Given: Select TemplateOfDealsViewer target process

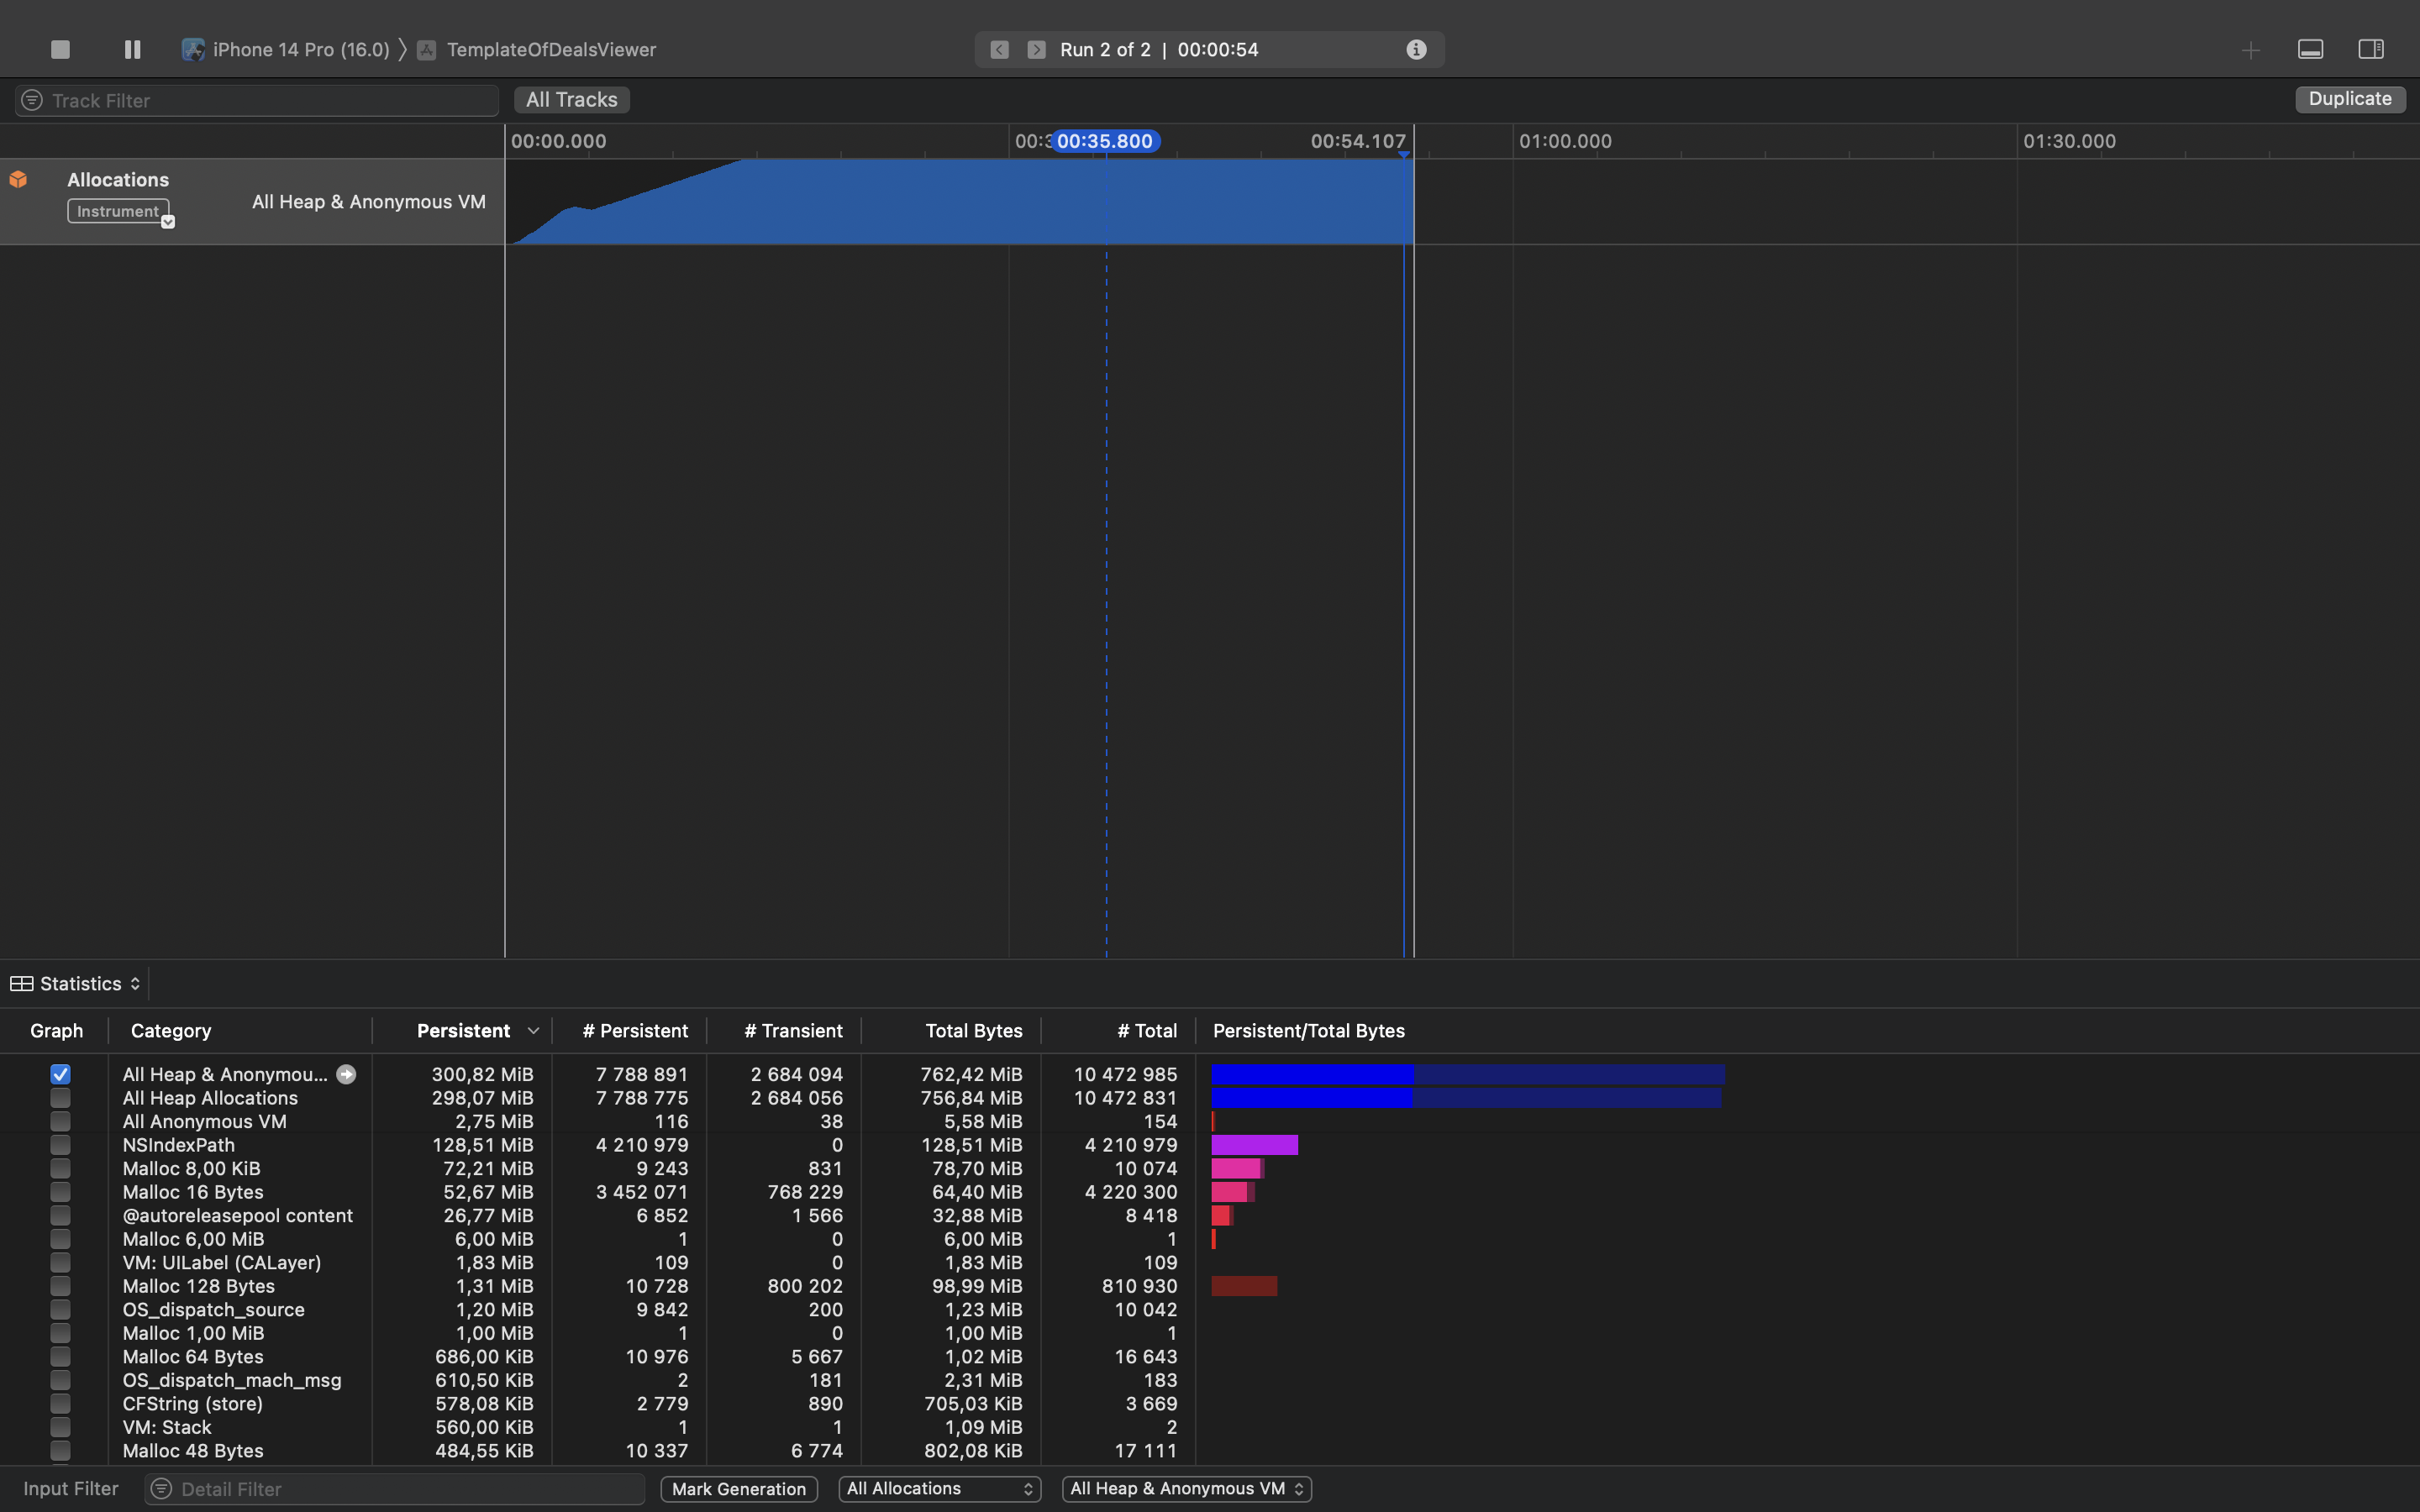Looking at the screenshot, I should click(551, 49).
